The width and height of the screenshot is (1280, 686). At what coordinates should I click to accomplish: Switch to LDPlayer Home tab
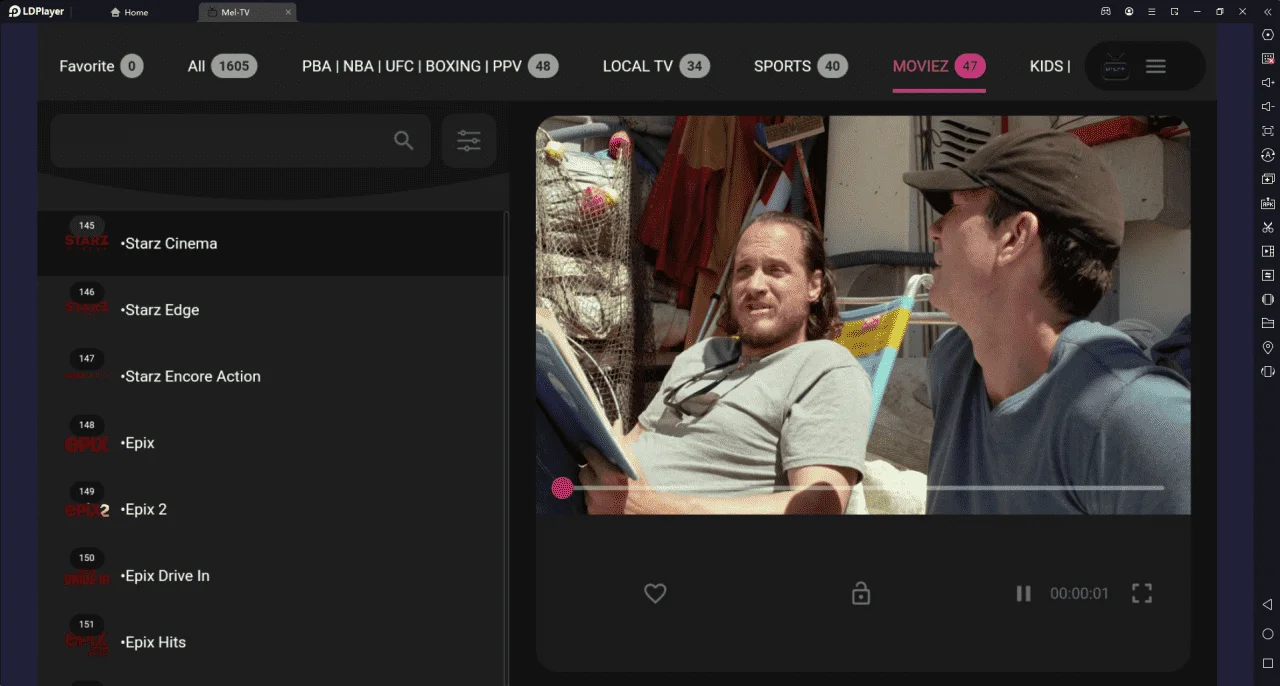pos(129,12)
